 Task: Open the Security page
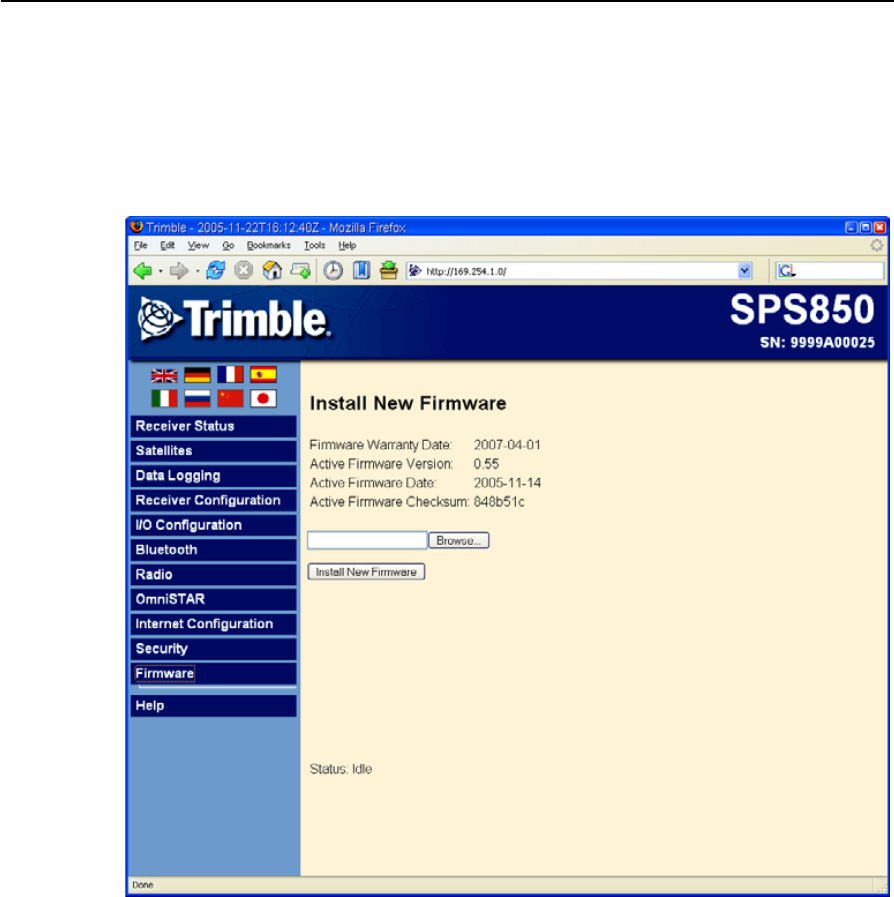(x=213, y=649)
